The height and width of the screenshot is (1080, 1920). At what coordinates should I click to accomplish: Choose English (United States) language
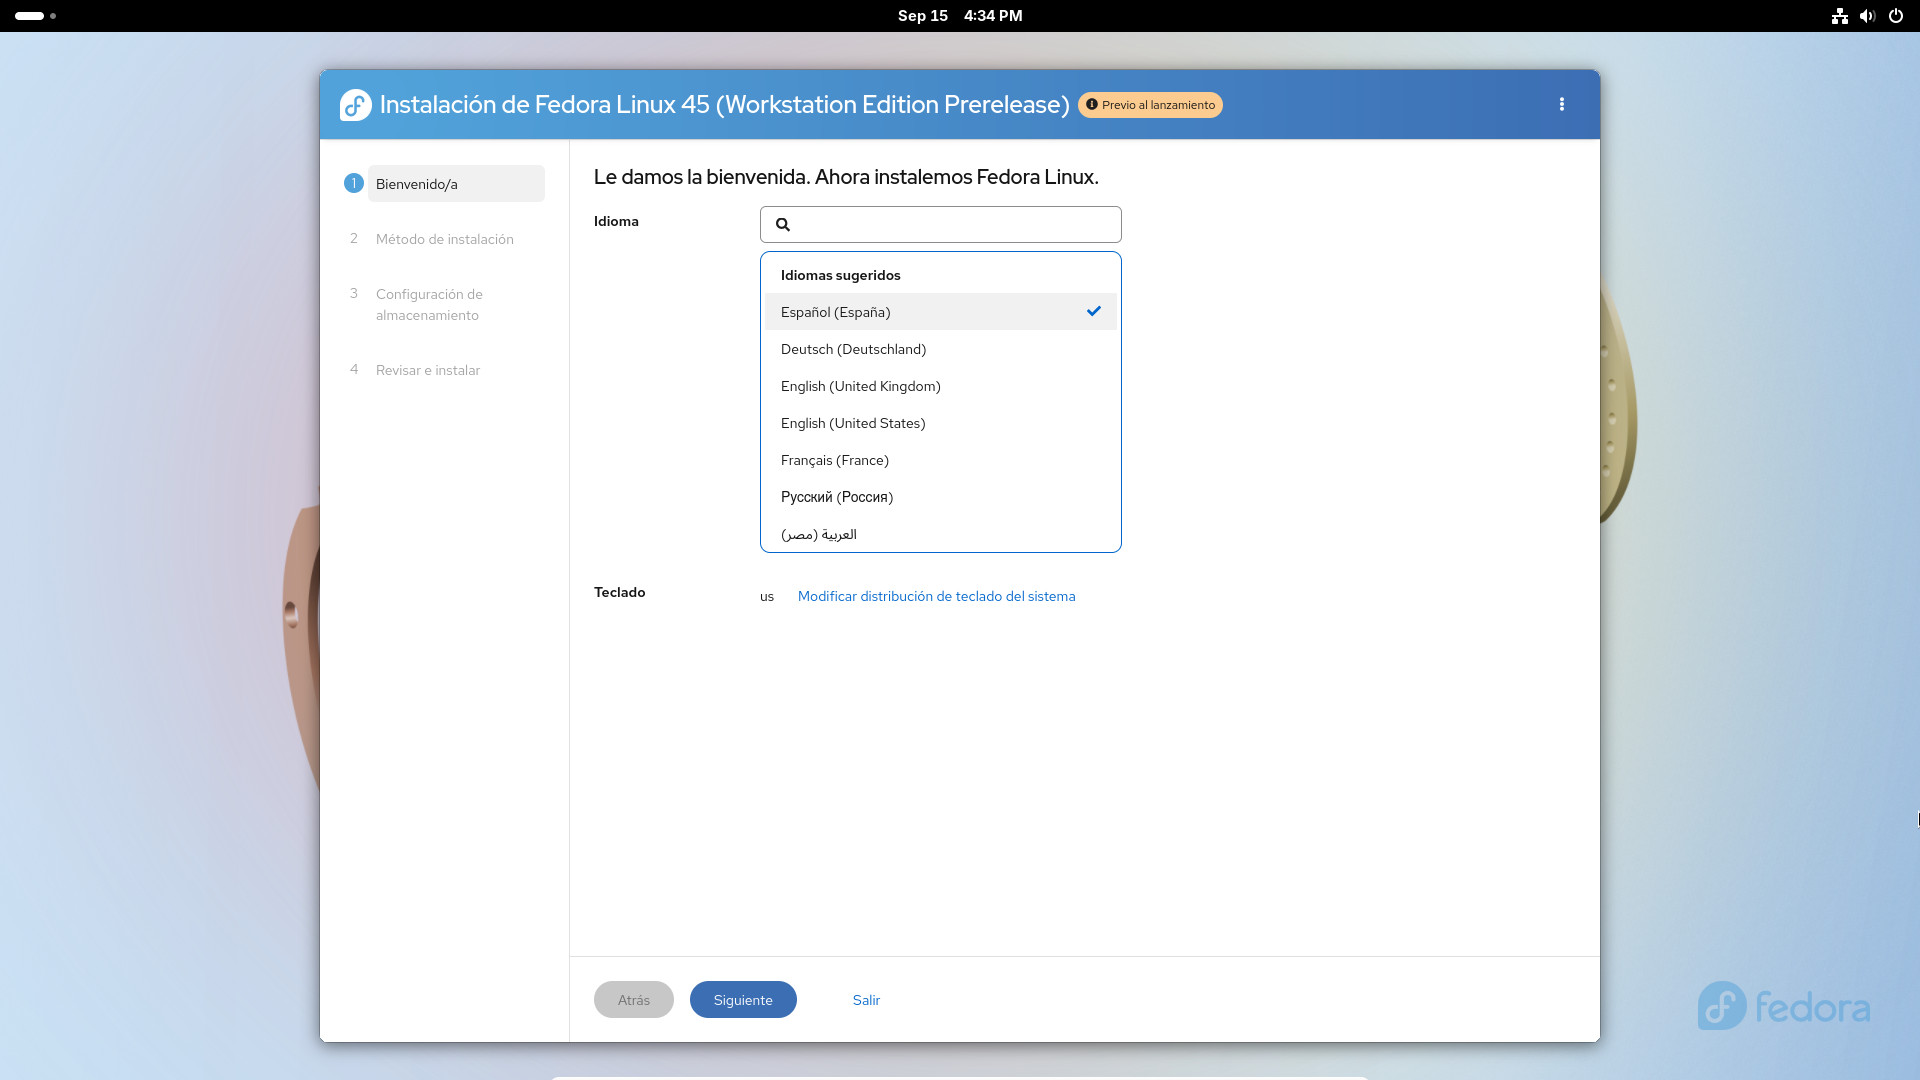(x=941, y=423)
